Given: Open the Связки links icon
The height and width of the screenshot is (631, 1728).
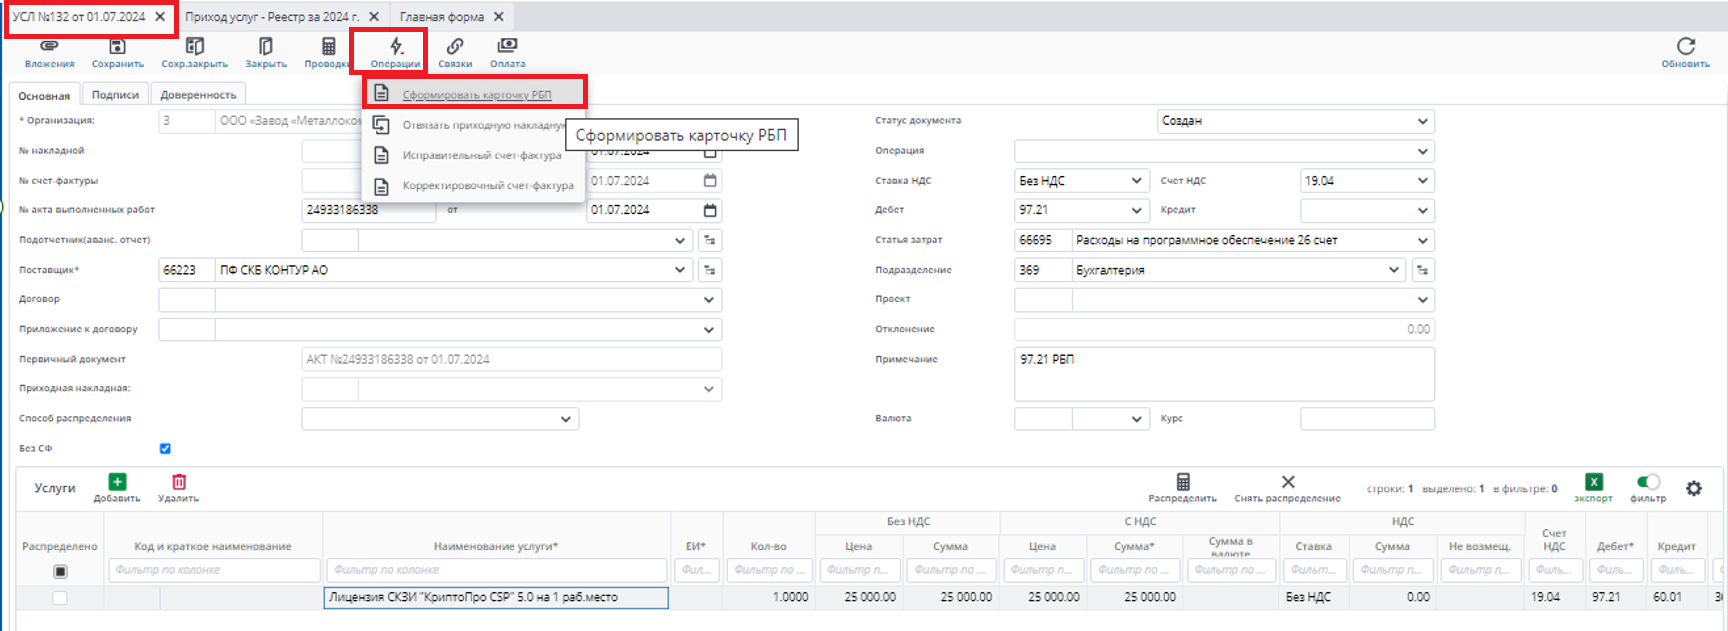Looking at the screenshot, I should coord(455,47).
